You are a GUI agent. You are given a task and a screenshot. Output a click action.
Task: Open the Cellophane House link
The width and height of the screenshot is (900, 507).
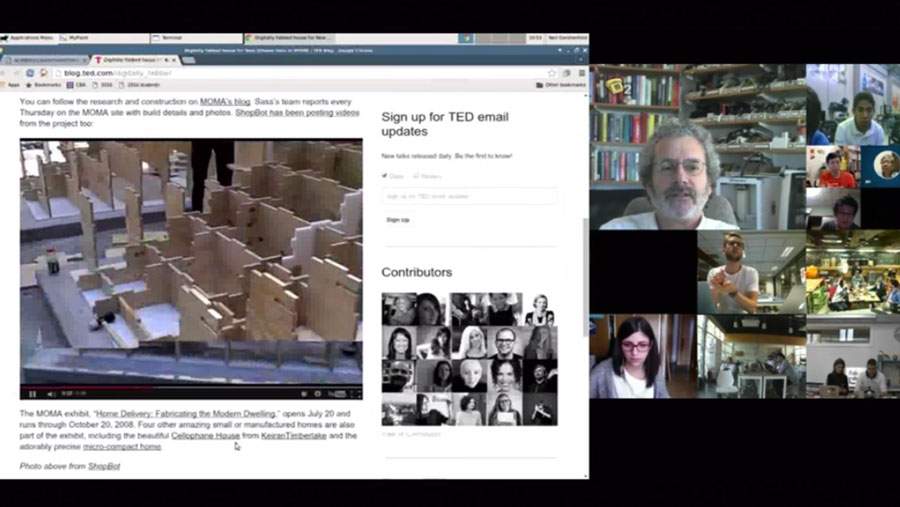click(x=205, y=436)
